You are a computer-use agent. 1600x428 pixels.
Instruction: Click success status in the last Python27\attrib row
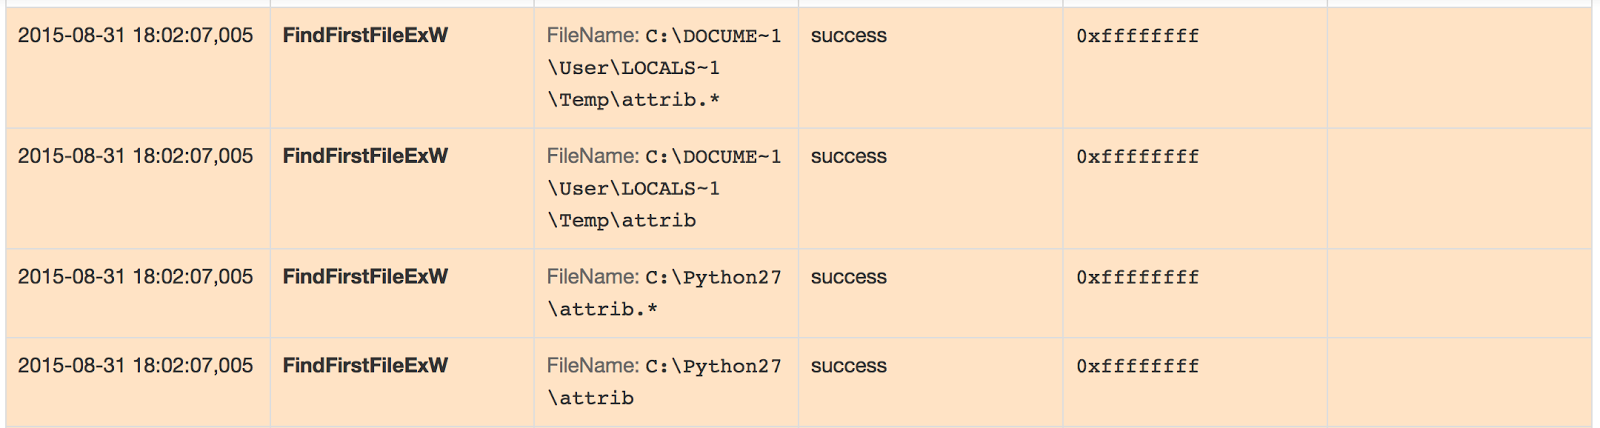coord(848,366)
